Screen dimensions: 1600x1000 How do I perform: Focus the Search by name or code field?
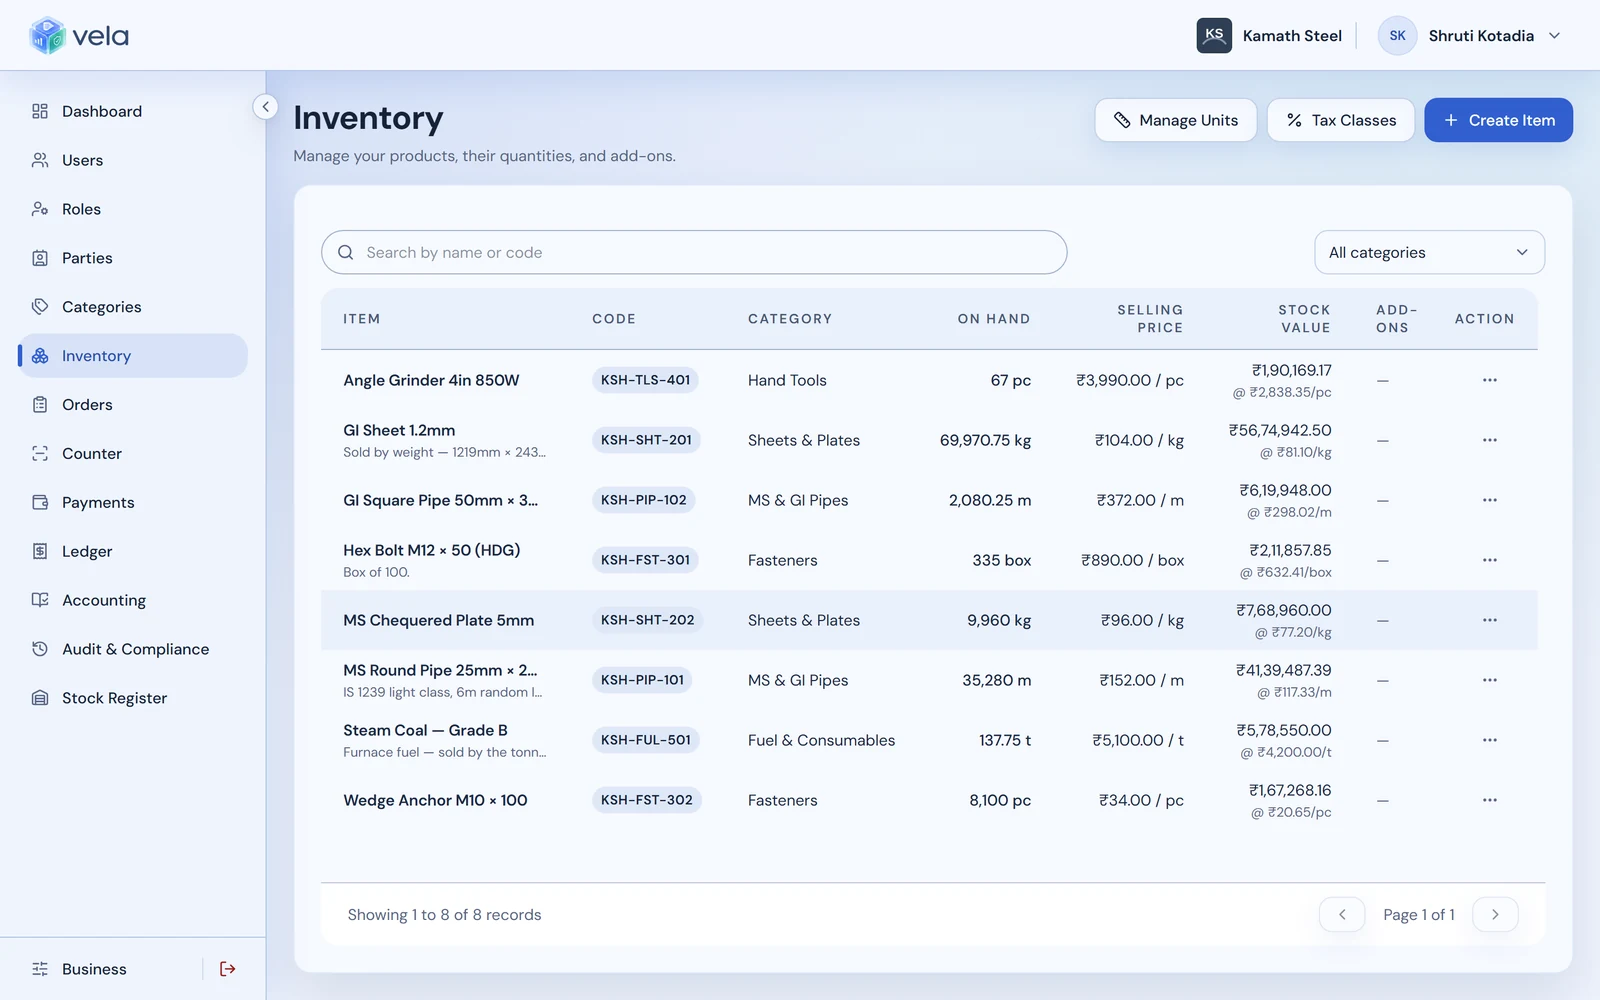694,252
